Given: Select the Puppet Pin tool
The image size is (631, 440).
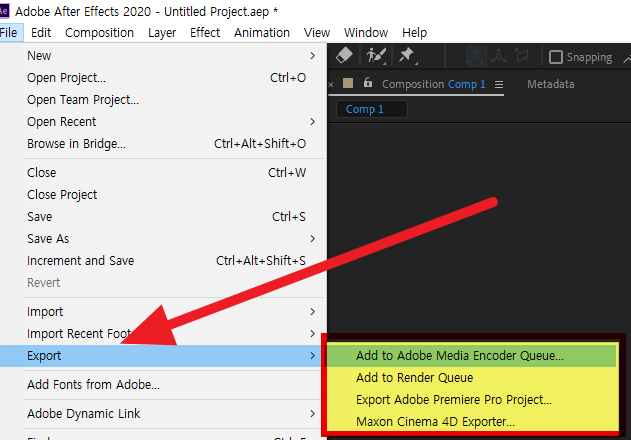Looking at the screenshot, I should point(408,55).
